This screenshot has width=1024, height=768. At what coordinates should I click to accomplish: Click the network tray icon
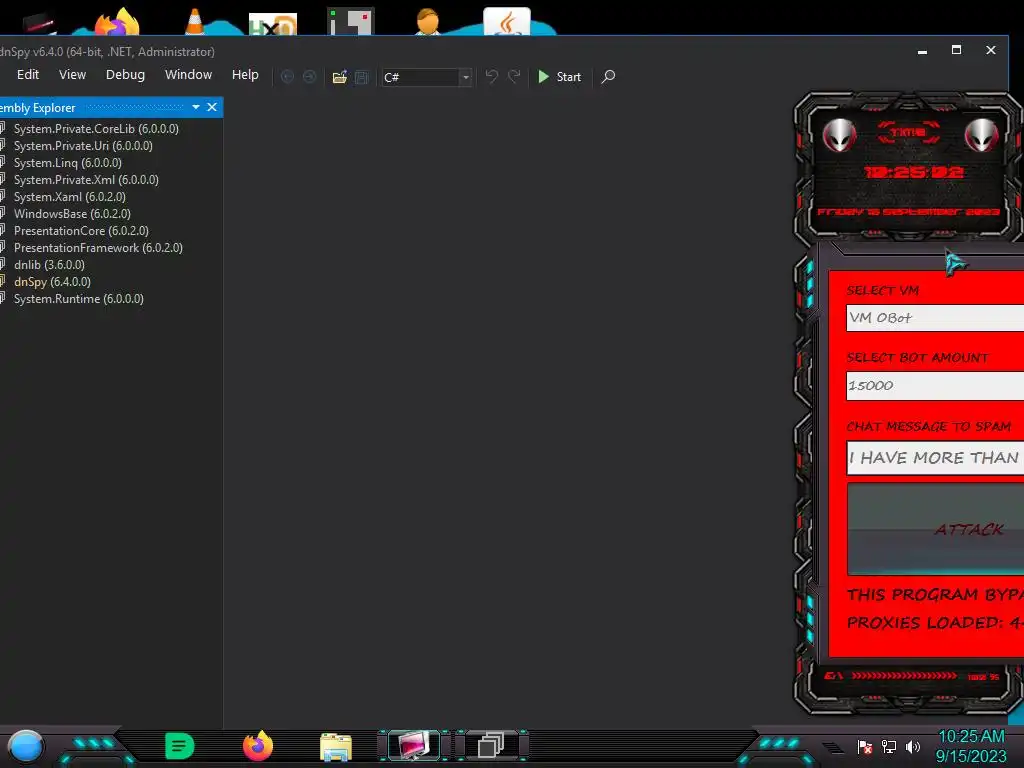tap(889, 746)
